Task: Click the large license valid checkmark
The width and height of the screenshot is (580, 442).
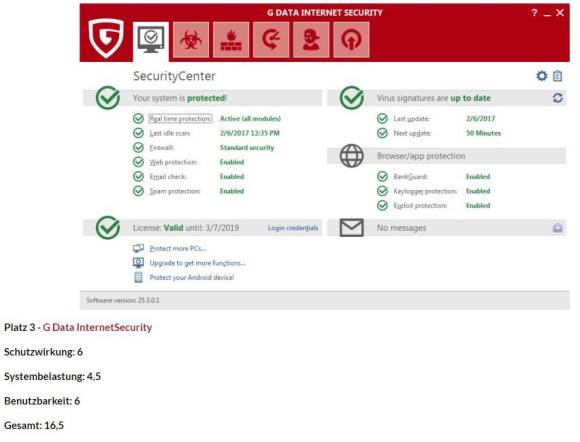Action: [108, 227]
